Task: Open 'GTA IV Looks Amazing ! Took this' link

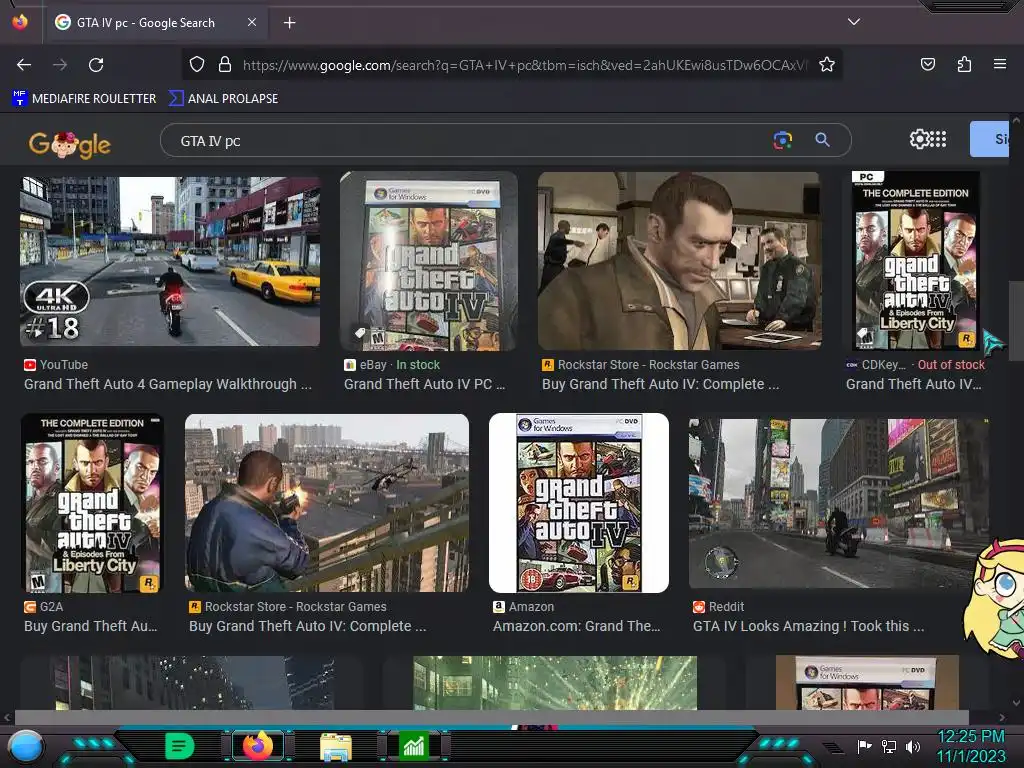Action: (808, 626)
